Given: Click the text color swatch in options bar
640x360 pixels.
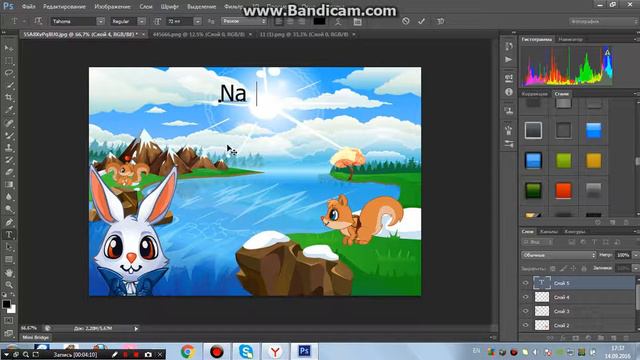Looking at the screenshot, I should (x=319, y=21).
